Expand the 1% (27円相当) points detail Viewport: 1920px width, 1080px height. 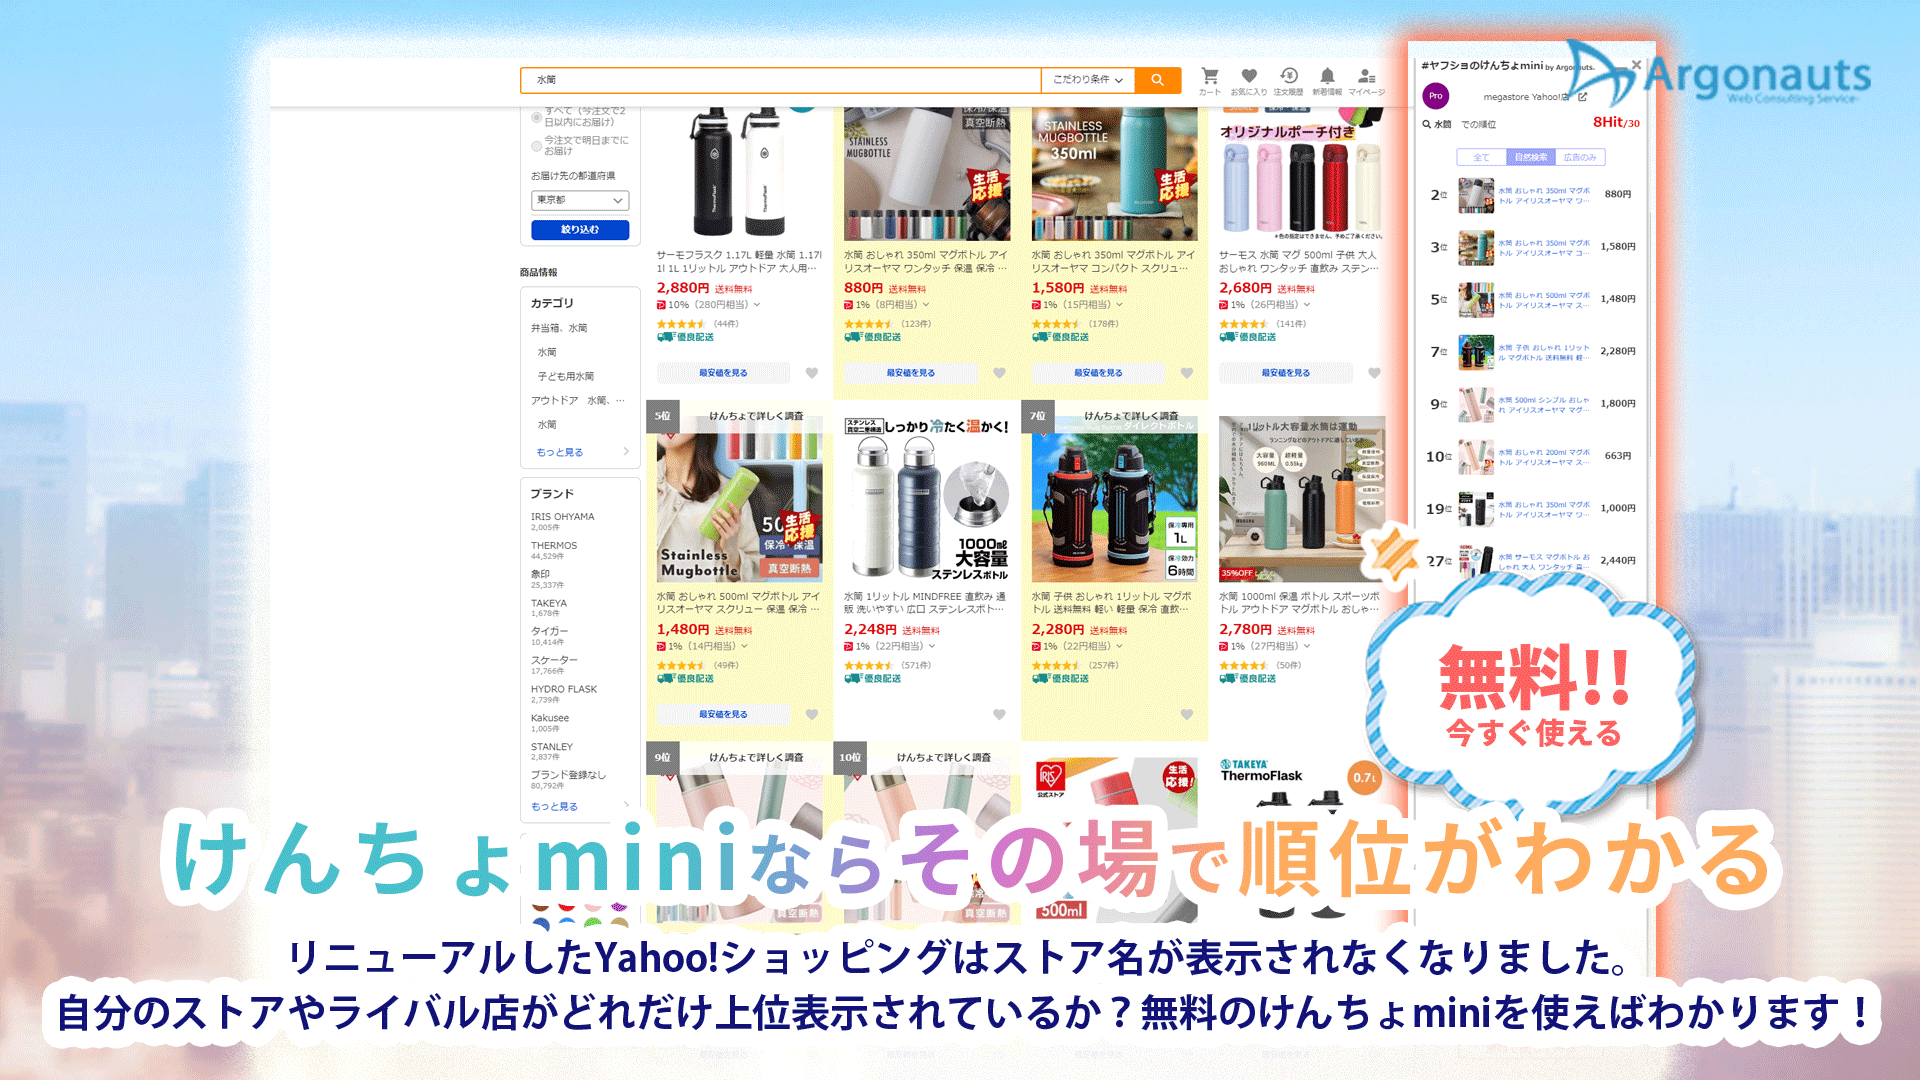click(1307, 646)
